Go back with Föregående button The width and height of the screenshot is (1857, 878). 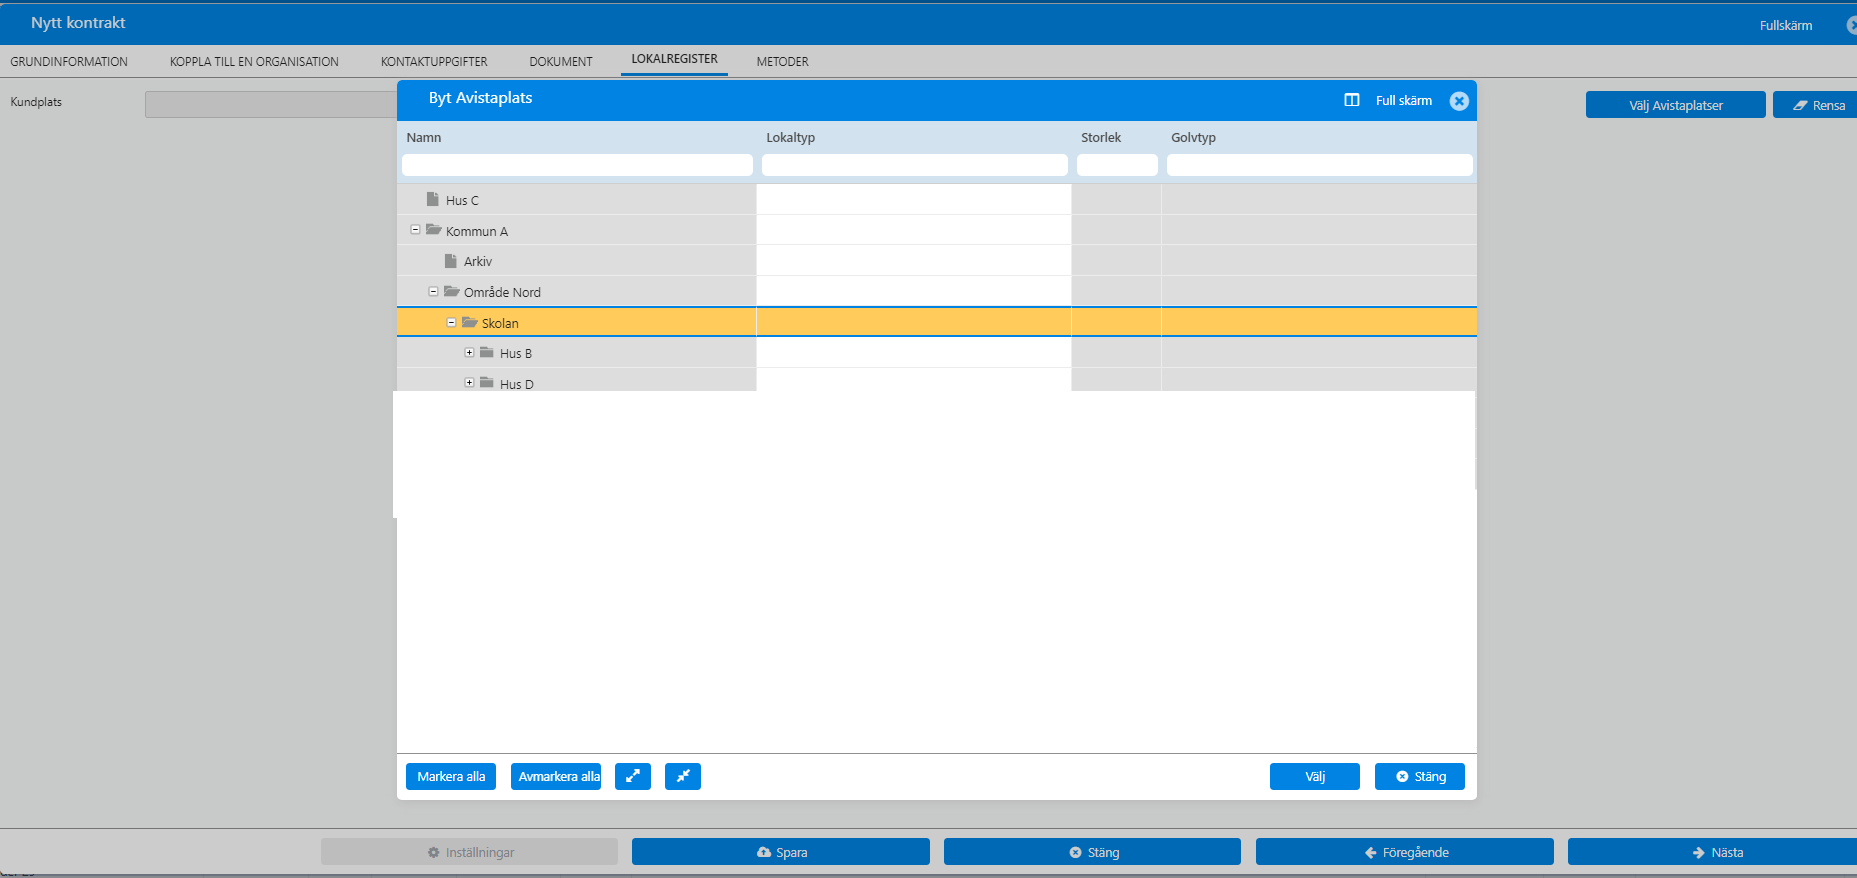click(x=1405, y=852)
